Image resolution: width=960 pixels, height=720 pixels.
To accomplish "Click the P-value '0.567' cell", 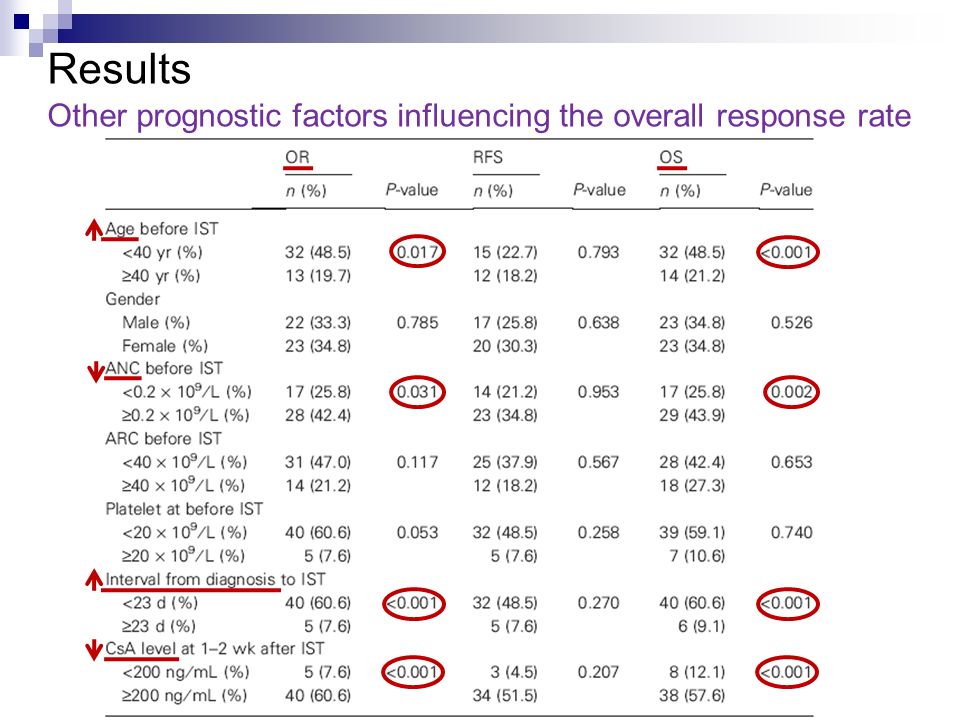I will point(598,462).
